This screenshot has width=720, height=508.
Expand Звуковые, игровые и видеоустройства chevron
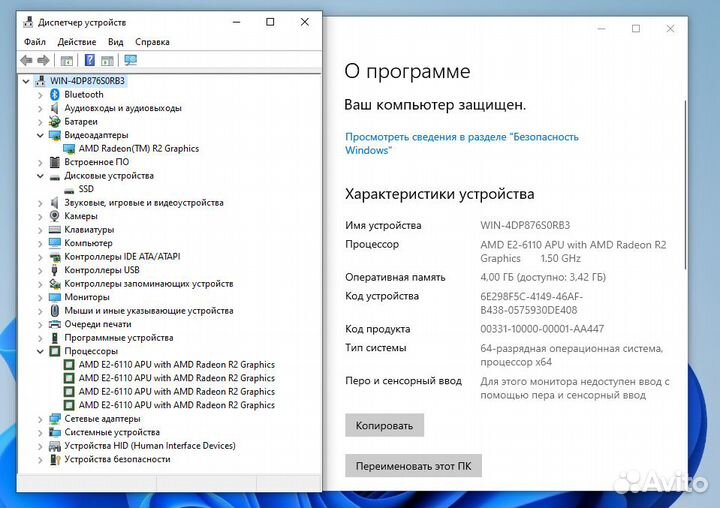tap(40, 203)
